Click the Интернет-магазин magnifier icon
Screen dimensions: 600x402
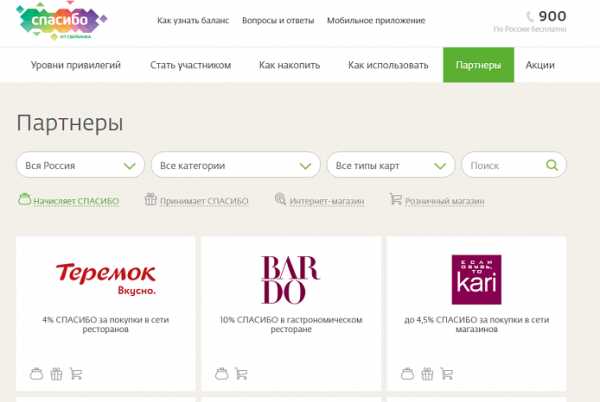(x=280, y=199)
